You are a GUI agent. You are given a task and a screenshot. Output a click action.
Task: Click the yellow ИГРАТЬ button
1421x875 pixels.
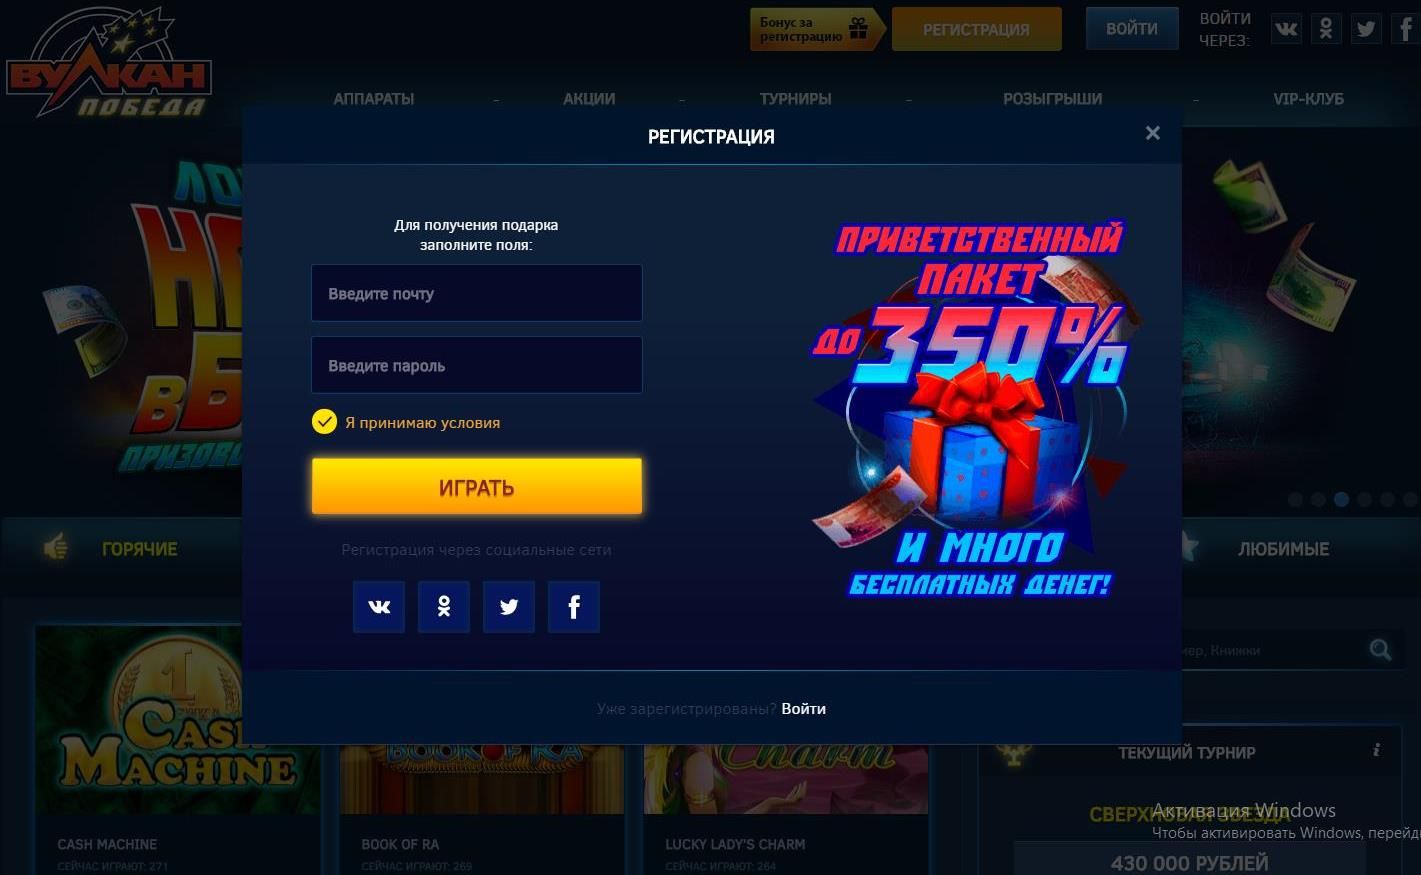[477, 487]
